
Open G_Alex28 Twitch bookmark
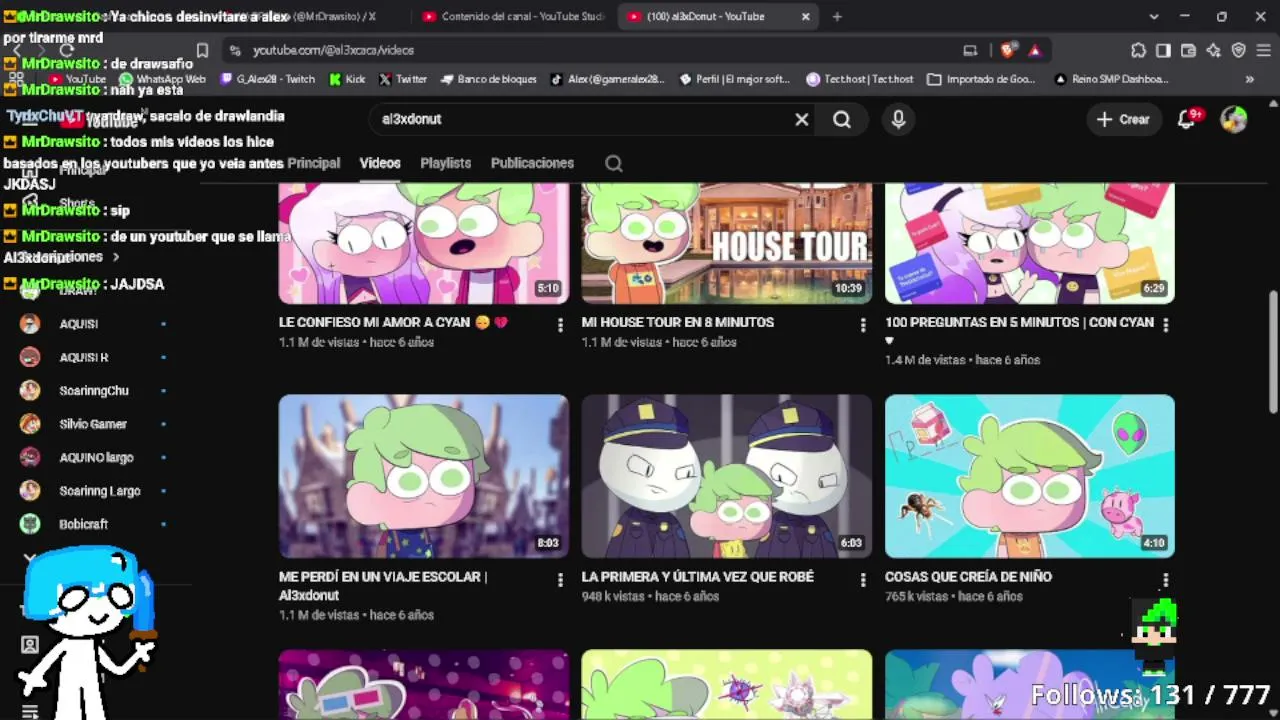[x=268, y=79]
